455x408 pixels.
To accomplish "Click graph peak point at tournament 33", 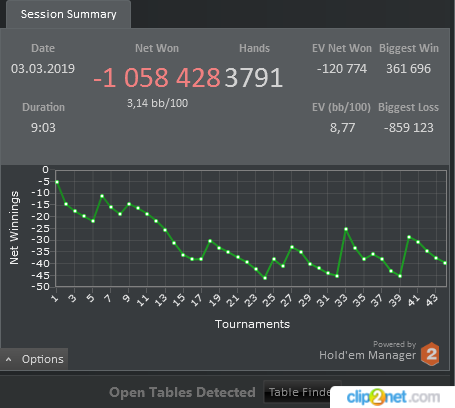I will [x=346, y=229].
